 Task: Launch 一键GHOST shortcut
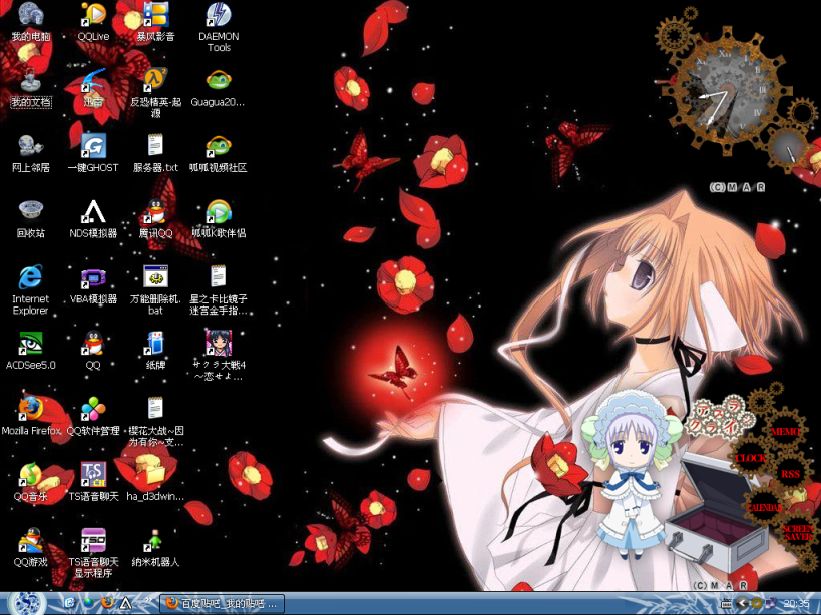pyautogui.click(x=93, y=153)
